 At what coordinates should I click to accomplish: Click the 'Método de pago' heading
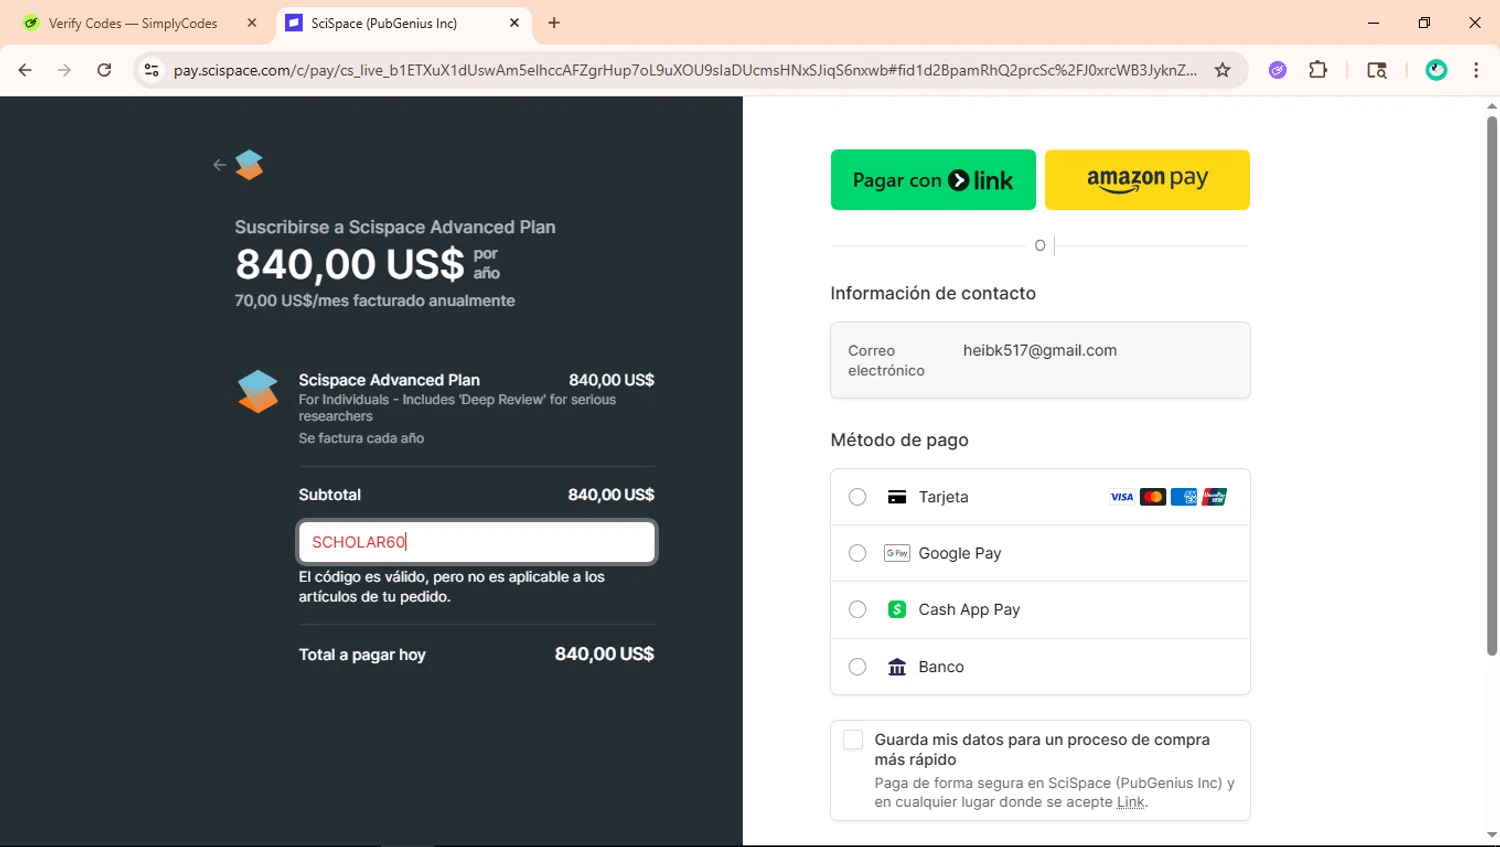click(x=899, y=440)
